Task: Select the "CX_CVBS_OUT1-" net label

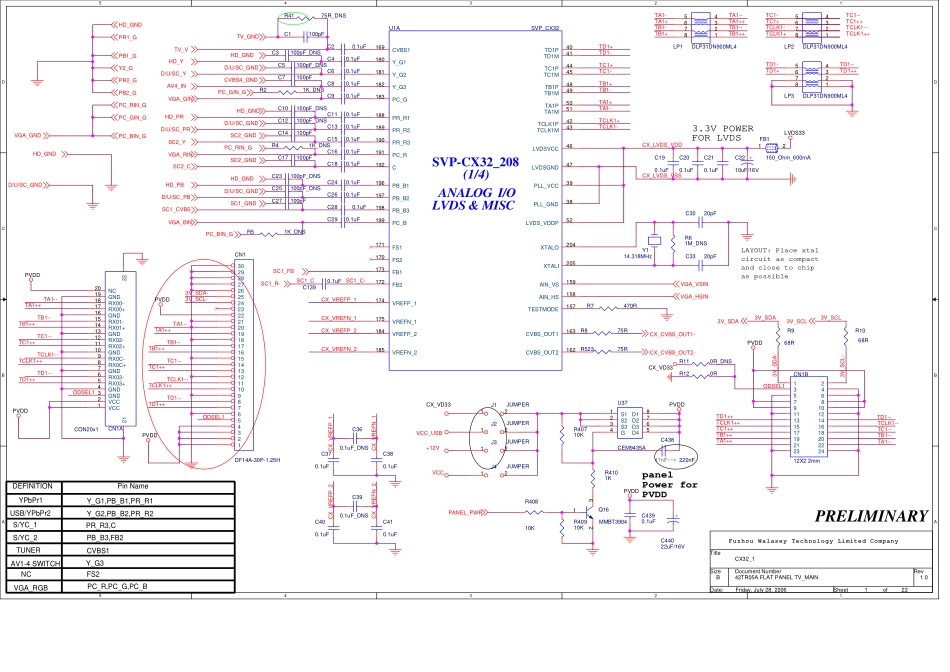Action: pyautogui.click(x=673, y=334)
